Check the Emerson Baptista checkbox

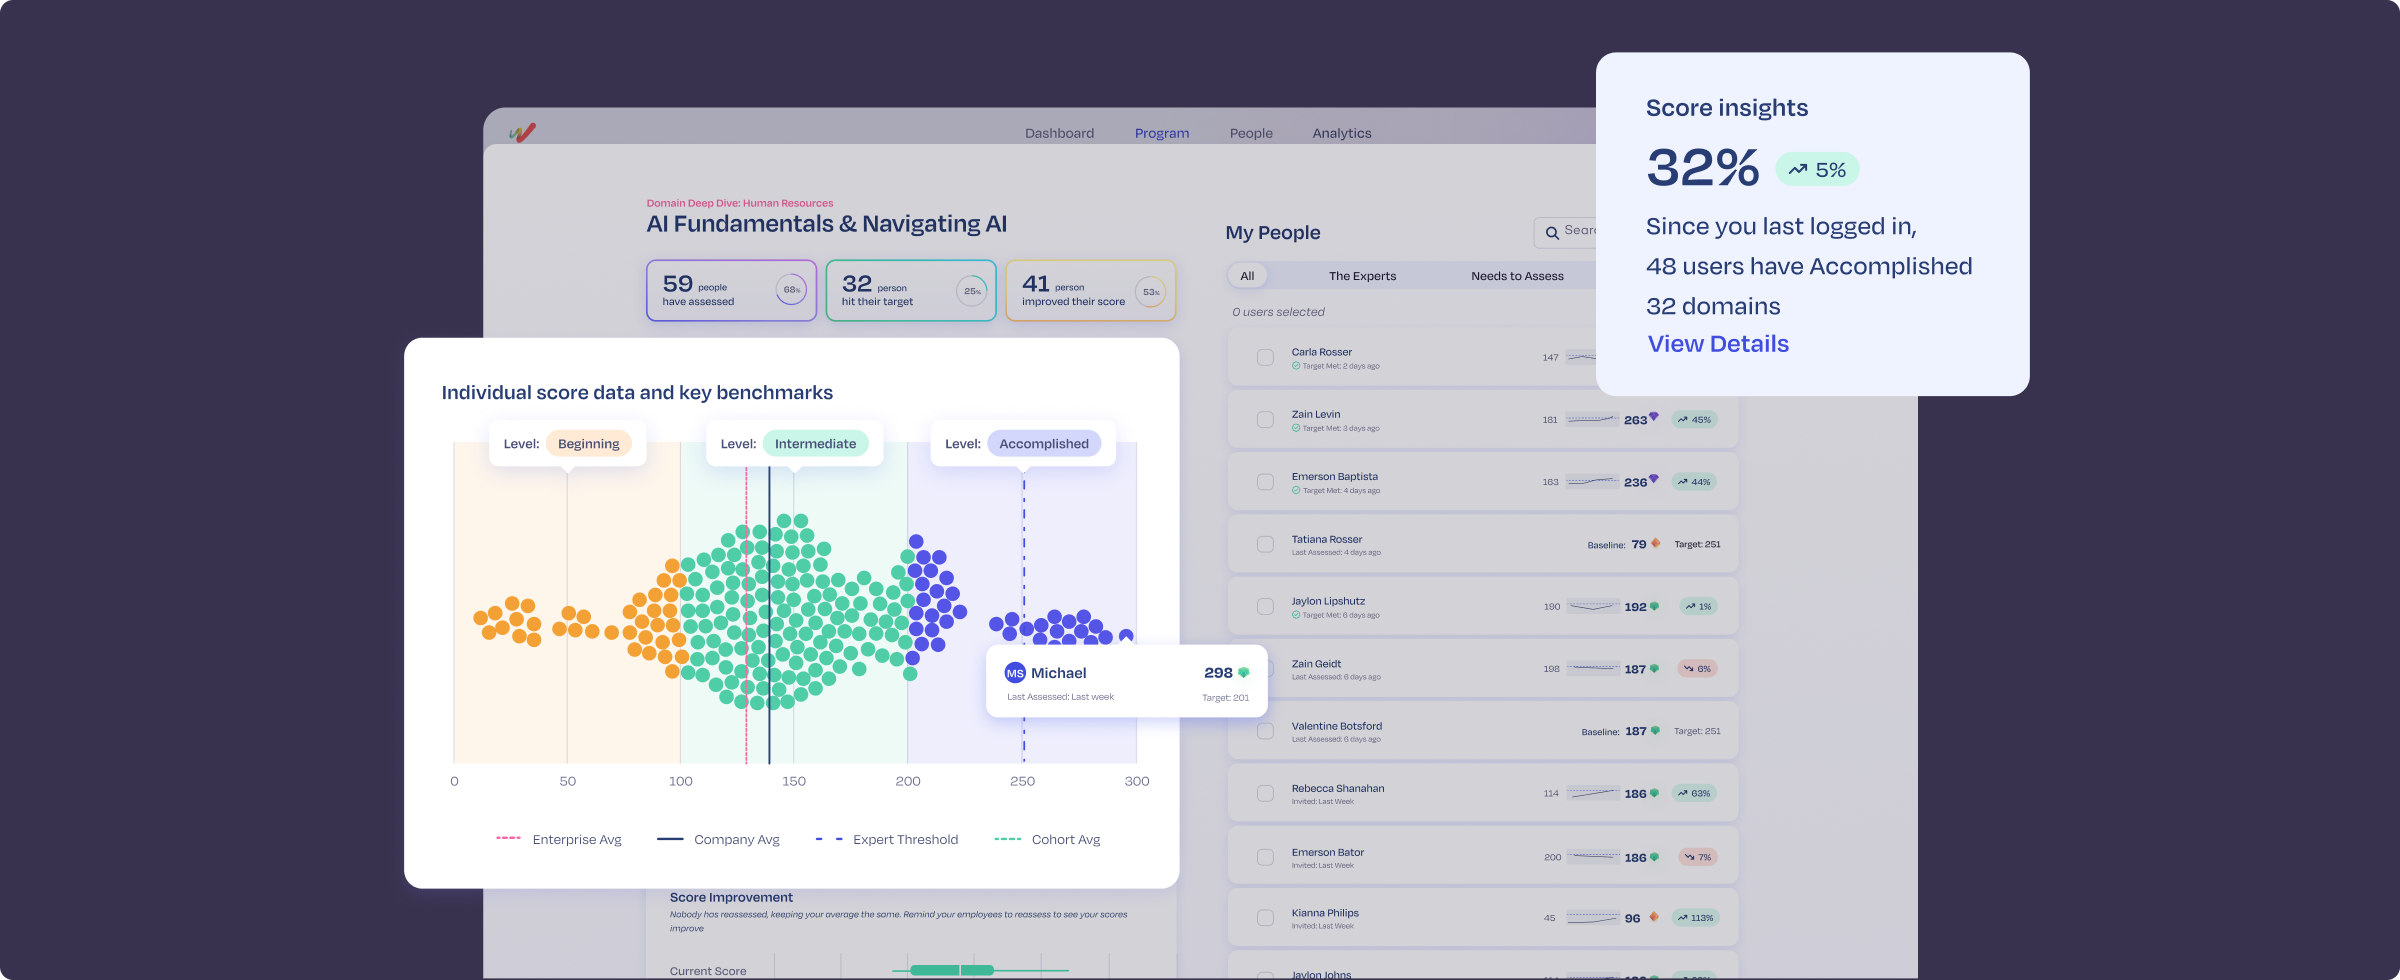coord(1265,482)
